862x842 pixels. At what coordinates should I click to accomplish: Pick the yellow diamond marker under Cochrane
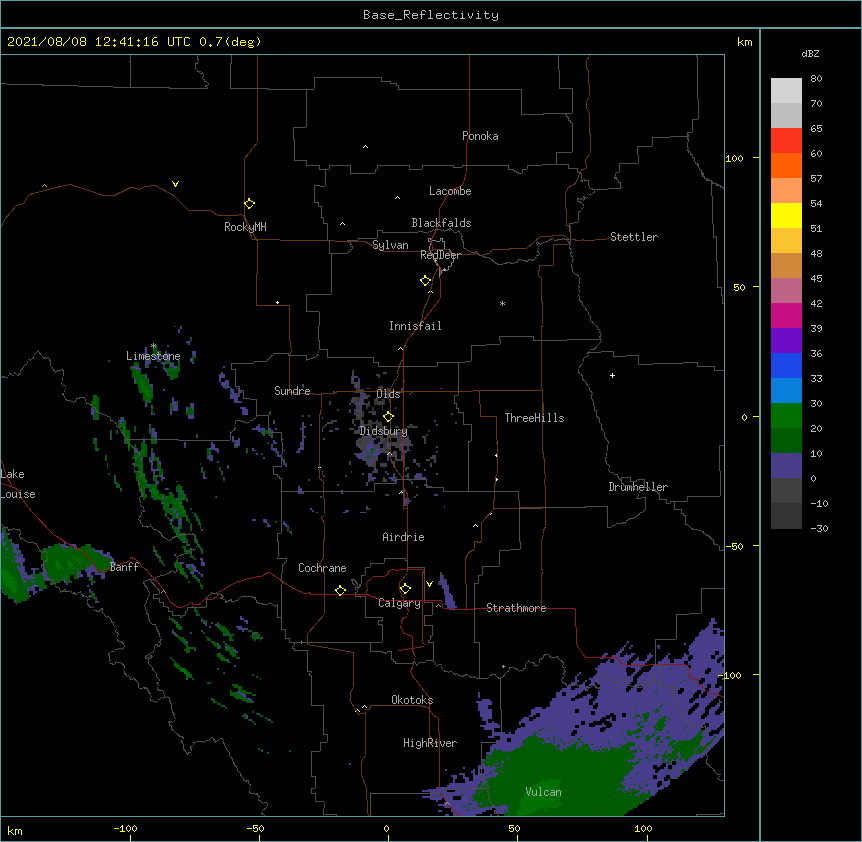pyautogui.click(x=340, y=590)
